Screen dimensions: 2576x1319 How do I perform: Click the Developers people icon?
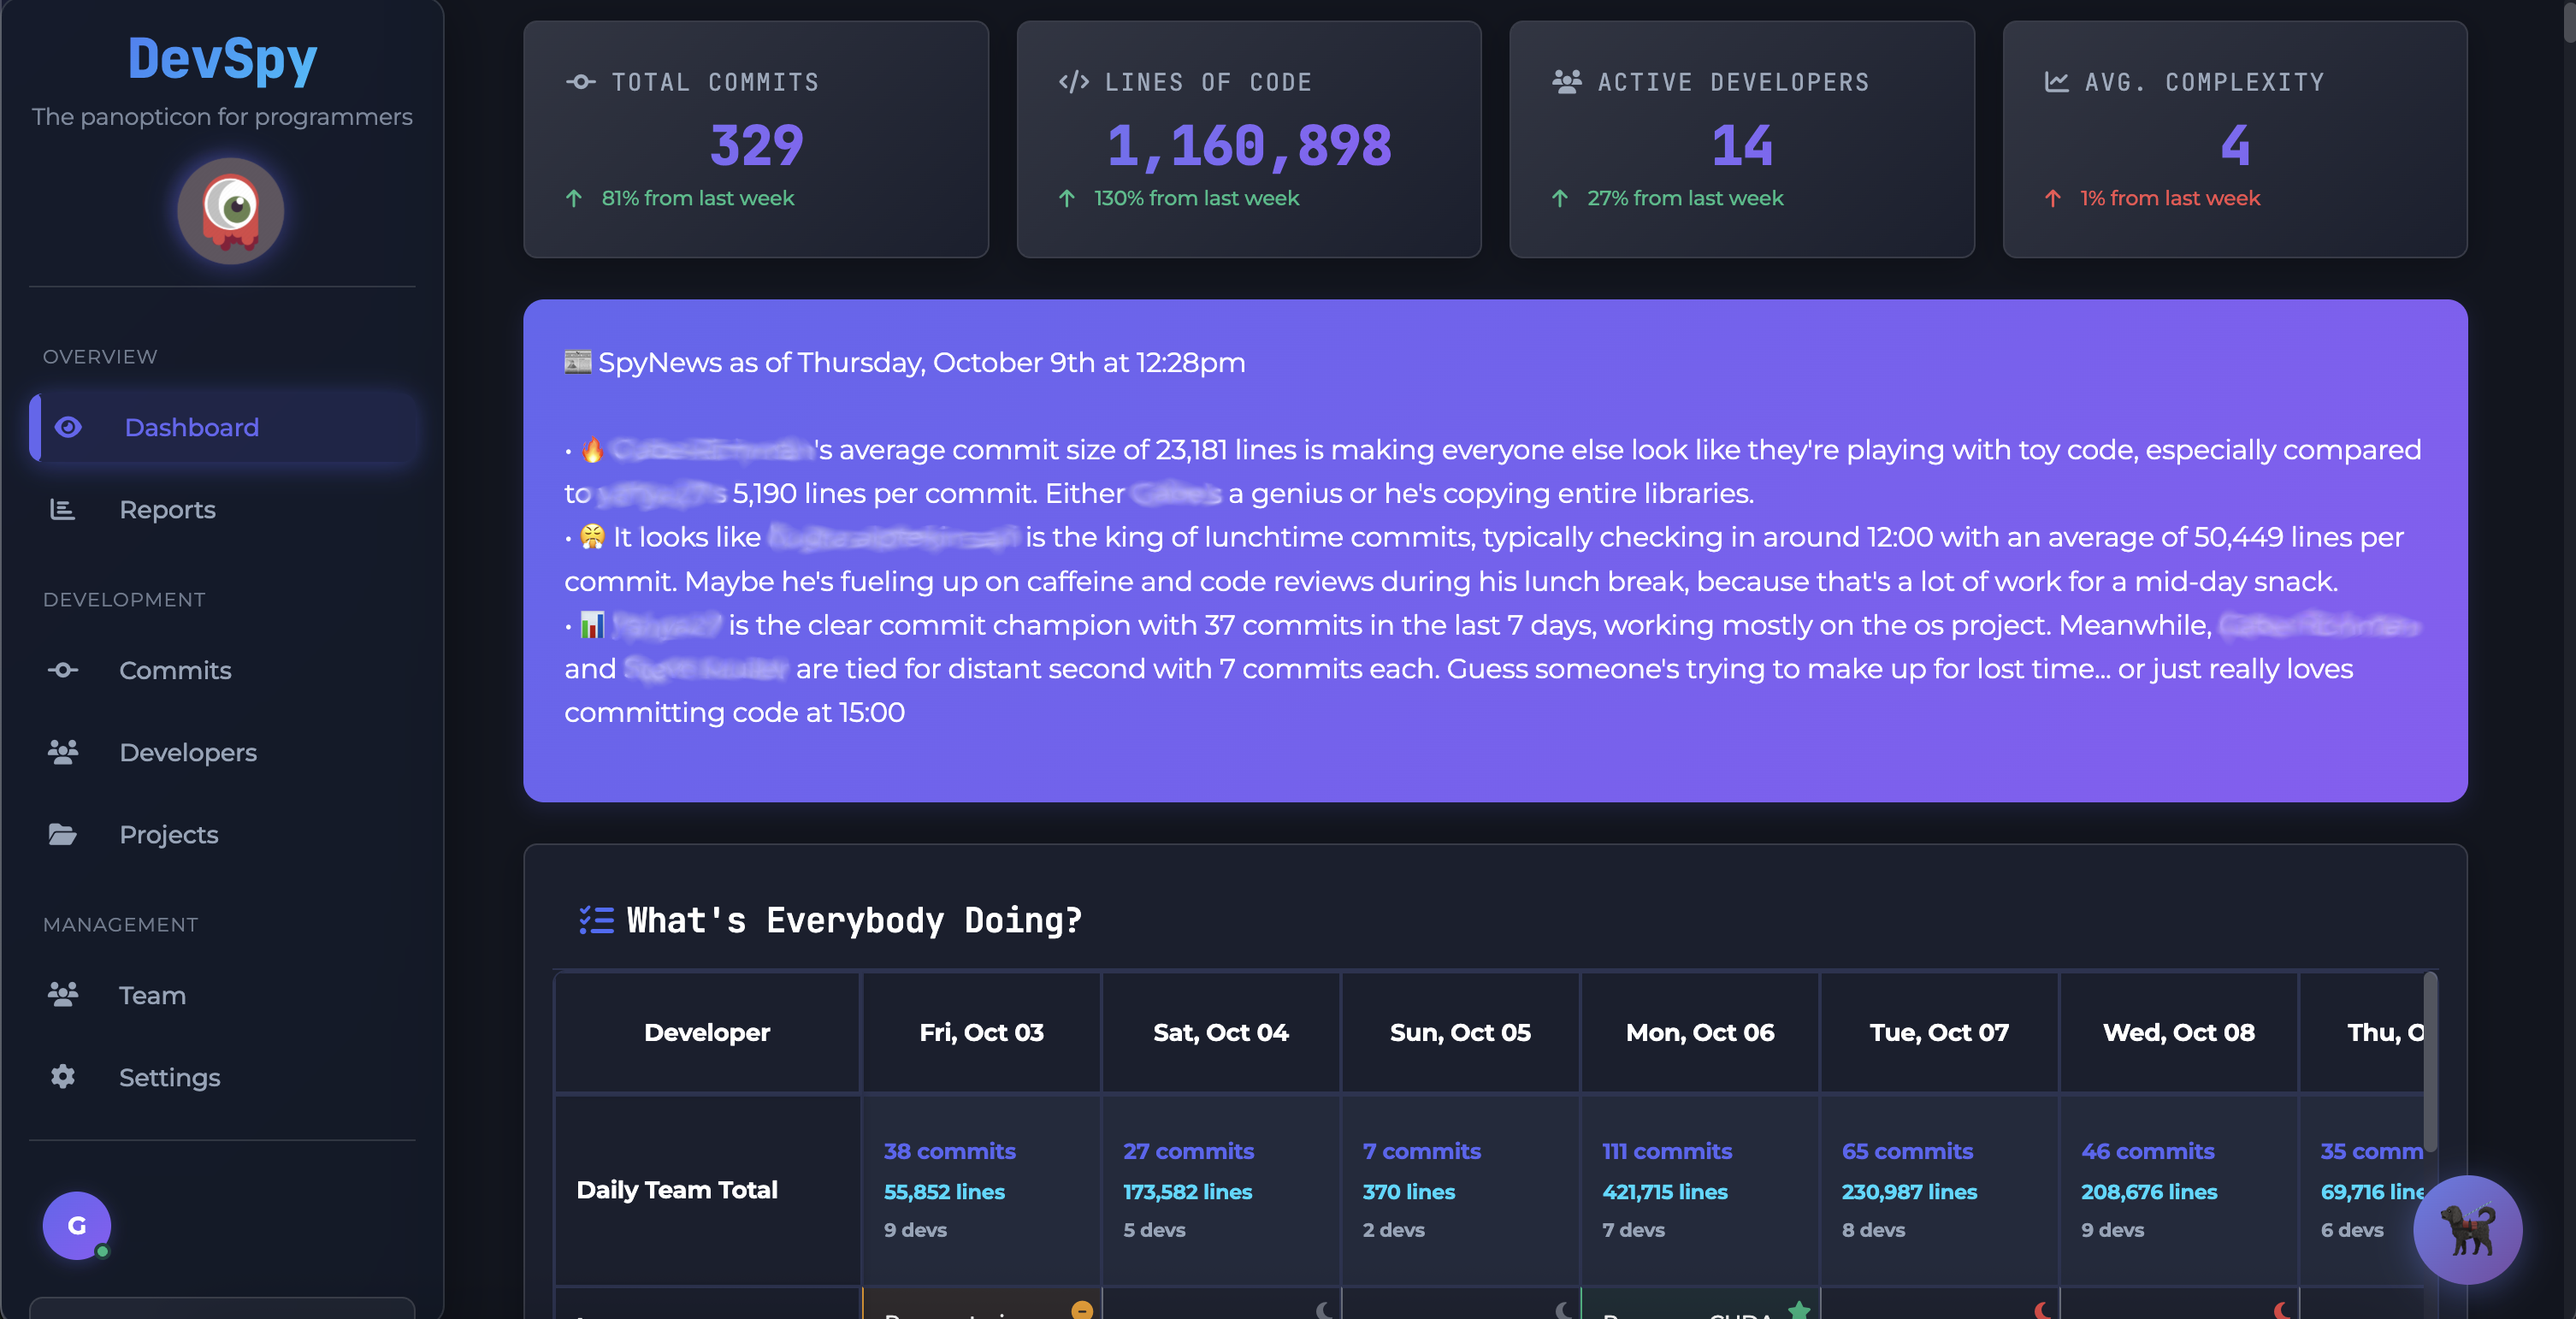(x=62, y=752)
